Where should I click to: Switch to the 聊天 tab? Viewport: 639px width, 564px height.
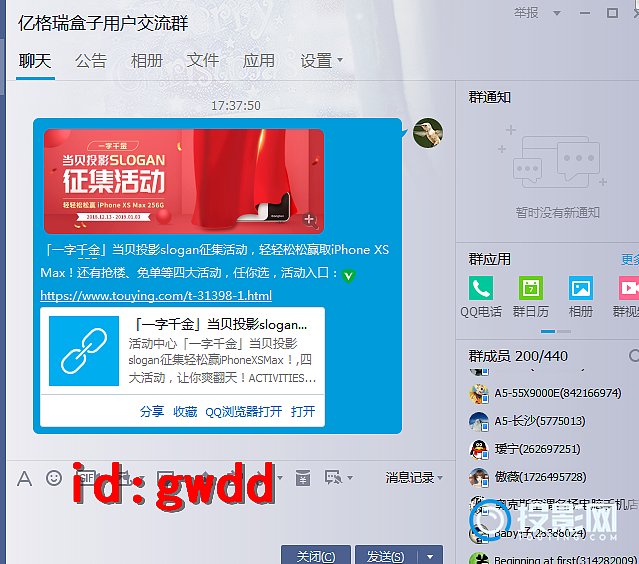[35, 61]
